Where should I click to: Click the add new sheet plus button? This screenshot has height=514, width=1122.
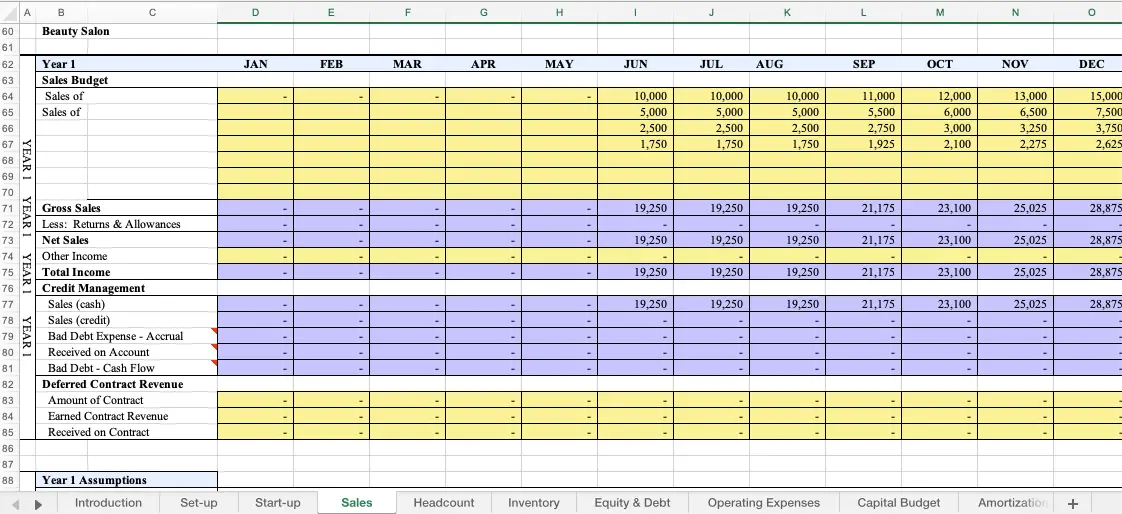tap(1073, 503)
